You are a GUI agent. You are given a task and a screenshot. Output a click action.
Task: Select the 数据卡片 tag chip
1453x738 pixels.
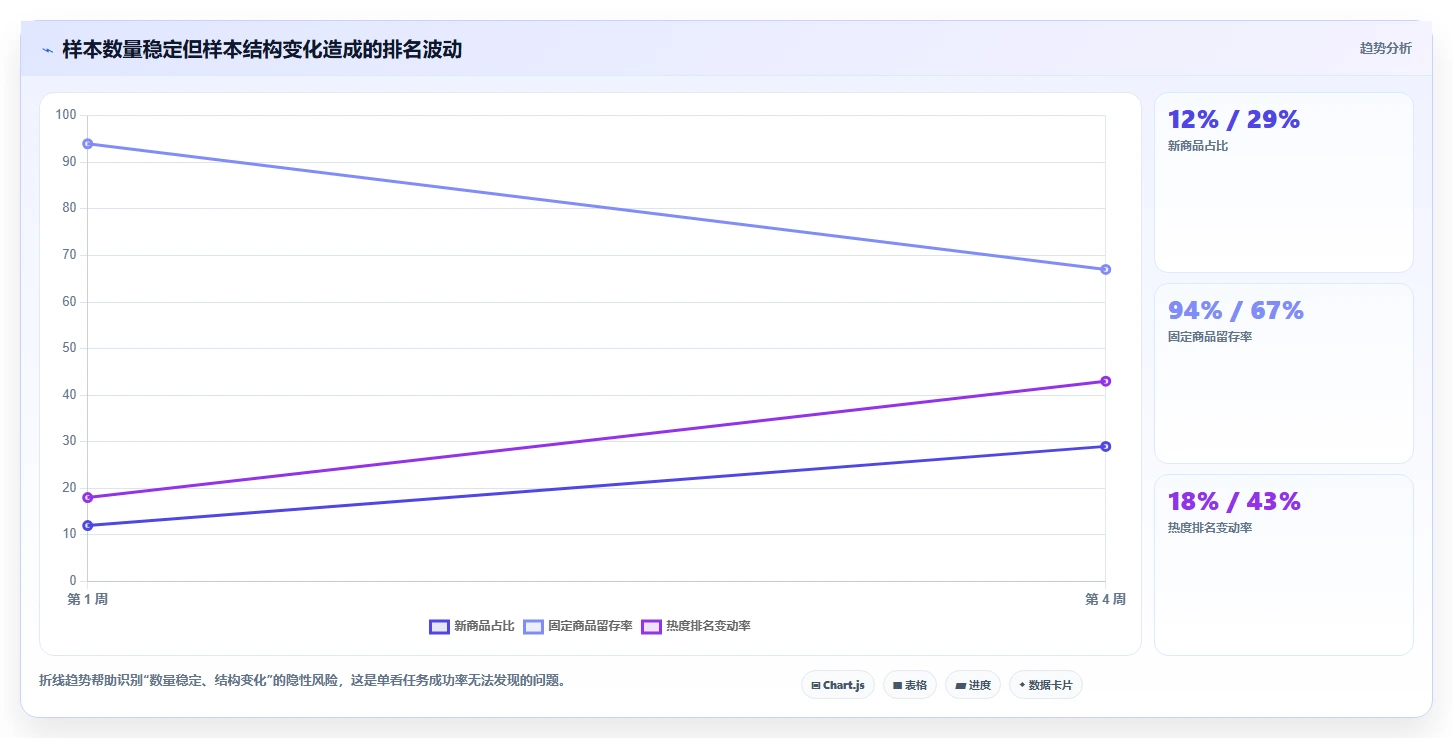(x=1045, y=685)
